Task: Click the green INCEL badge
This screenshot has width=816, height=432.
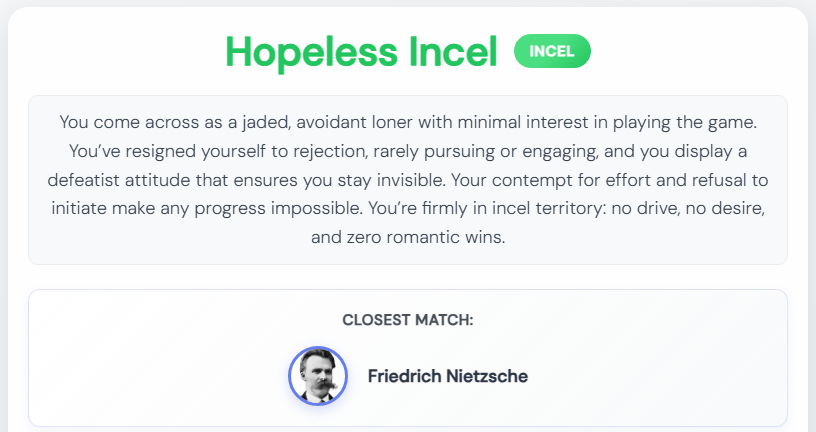Action: tap(552, 51)
